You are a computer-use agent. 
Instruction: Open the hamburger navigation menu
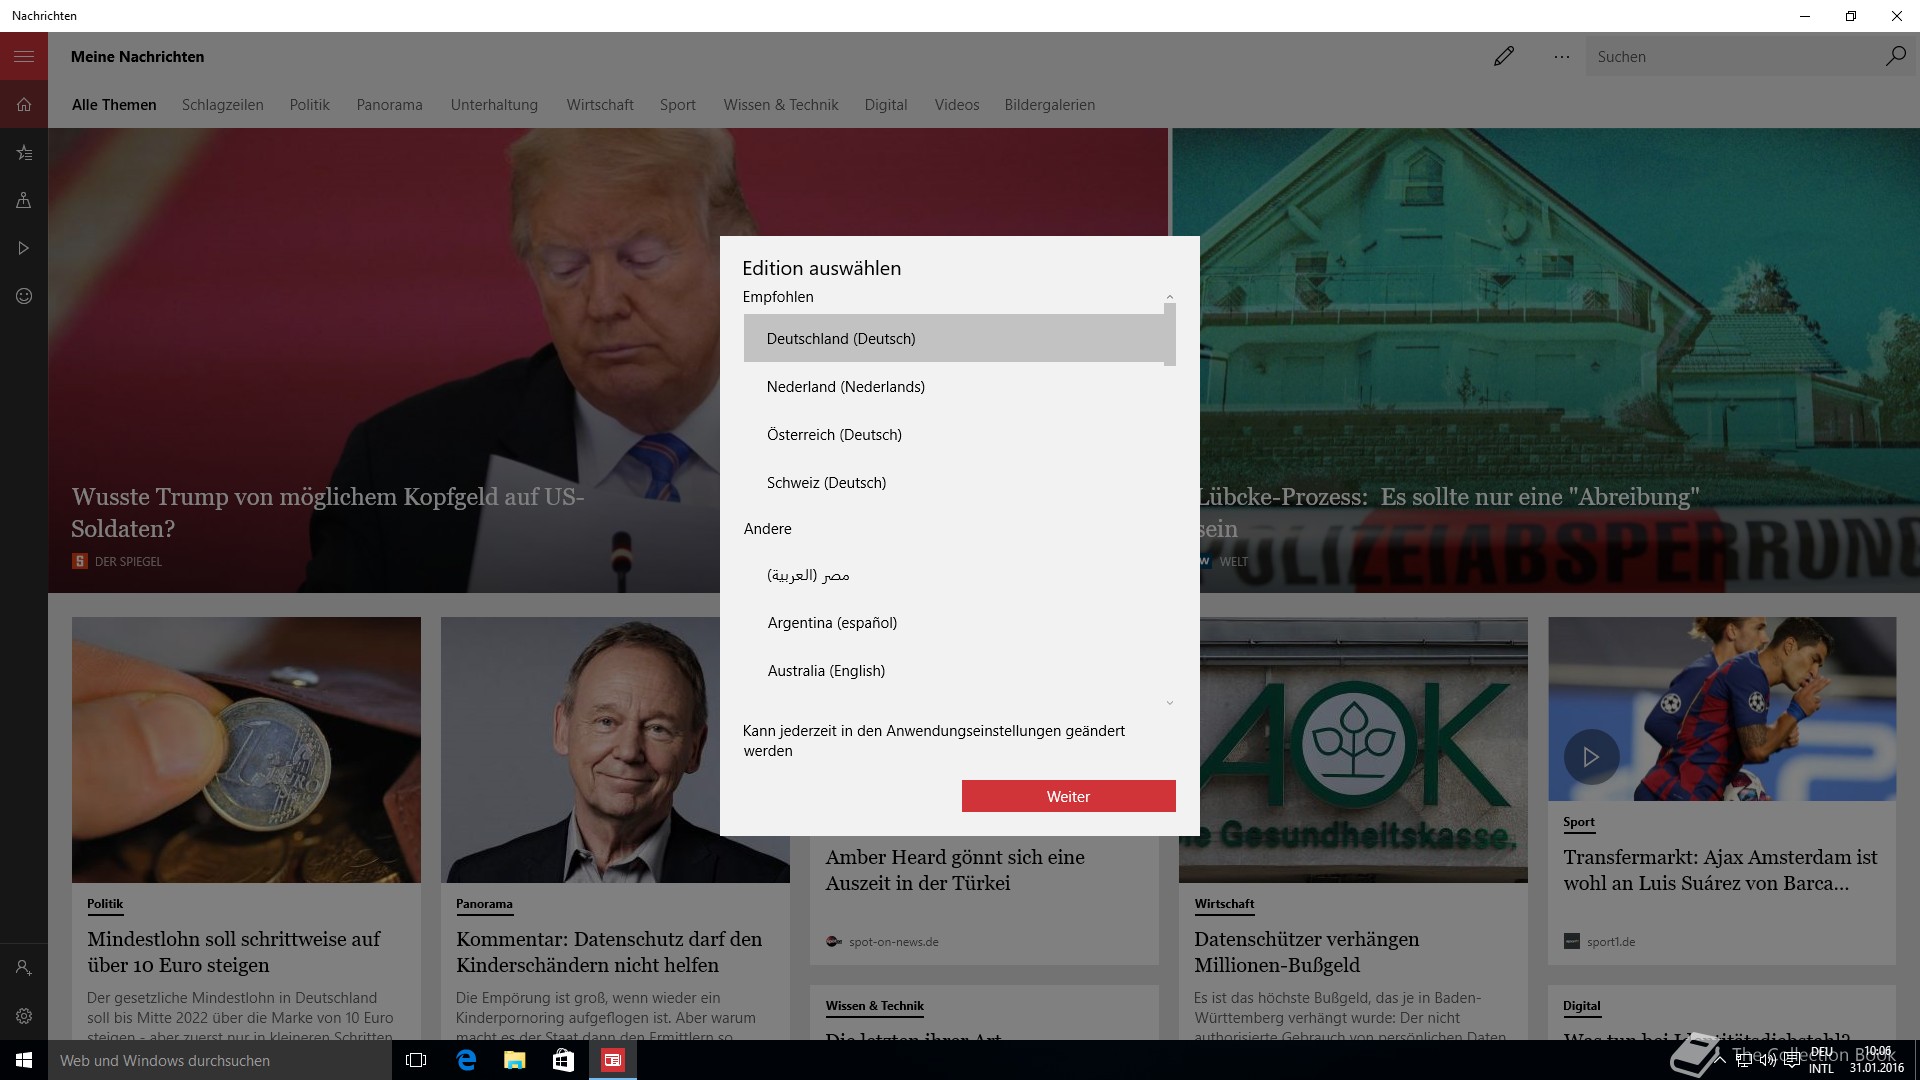click(x=24, y=57)
